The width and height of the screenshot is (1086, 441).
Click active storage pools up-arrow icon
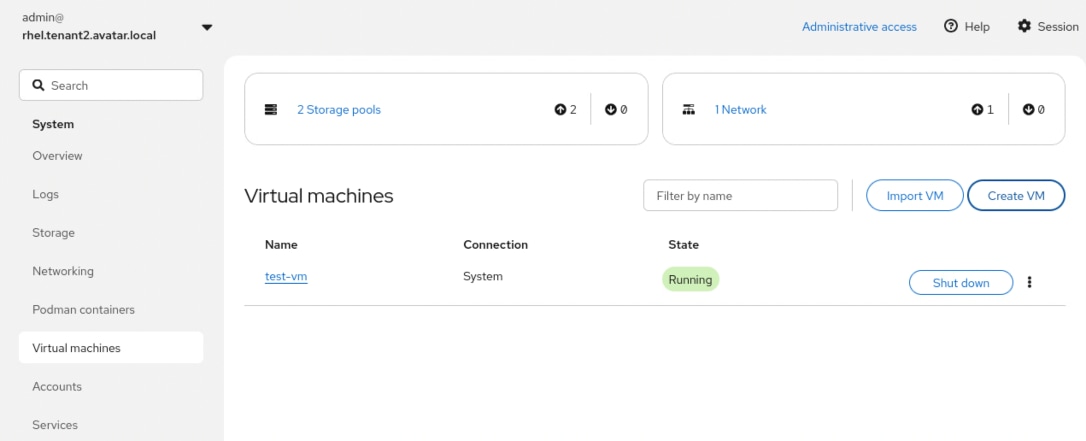(x=560, y=109)
